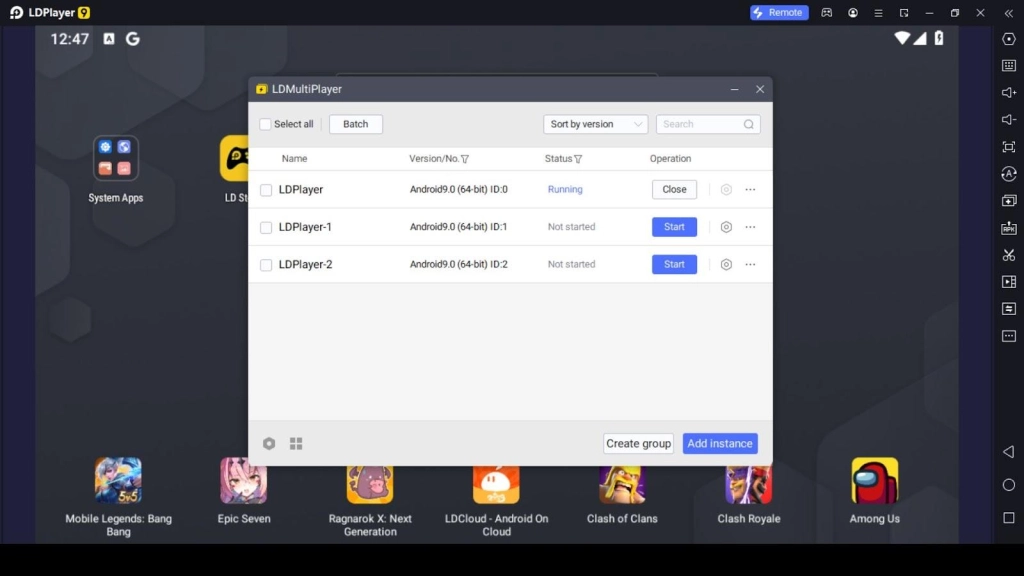Collapse the right sidebar with the double chevron

click(x=1009, y=13)
